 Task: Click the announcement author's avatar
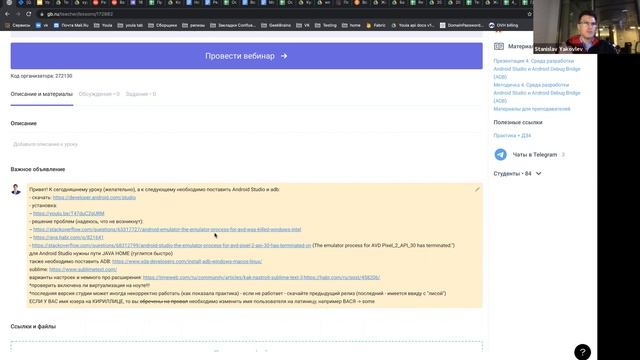point(16,189)
